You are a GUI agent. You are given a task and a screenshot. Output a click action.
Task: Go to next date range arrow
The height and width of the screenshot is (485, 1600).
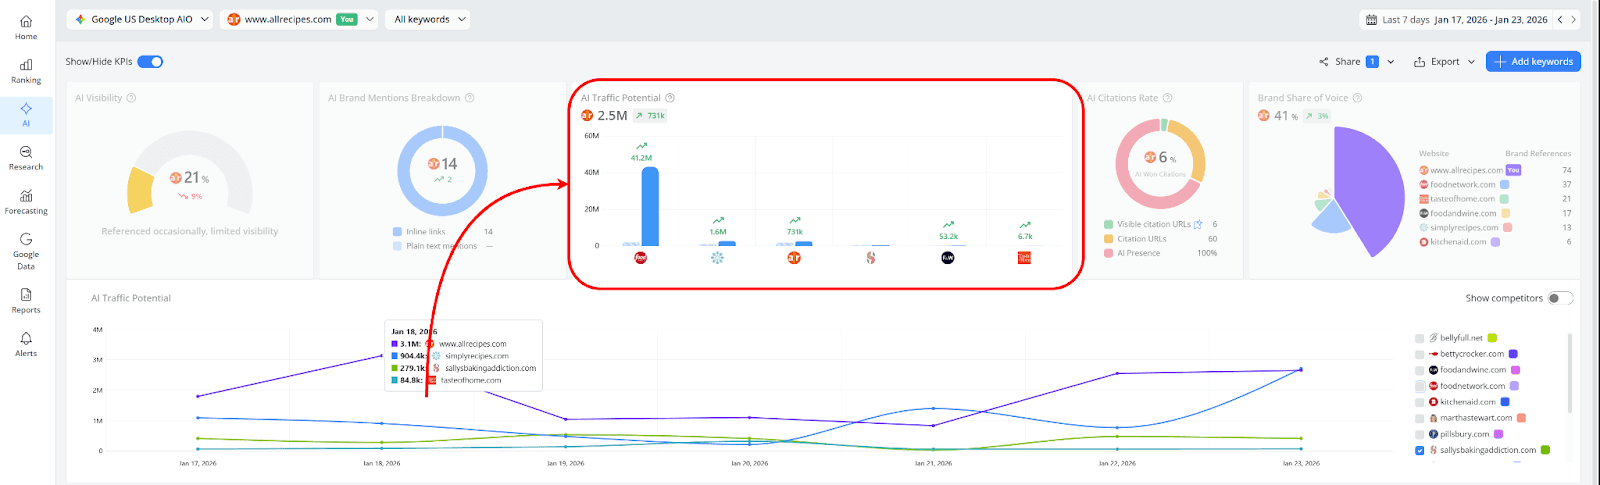click(x=1573, y=19)
